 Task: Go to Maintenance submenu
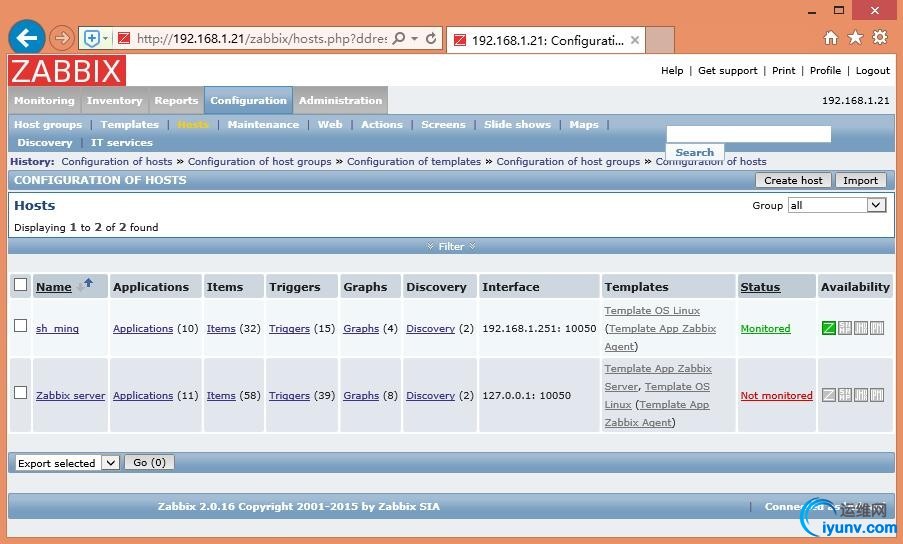click(x=263, y=124)
